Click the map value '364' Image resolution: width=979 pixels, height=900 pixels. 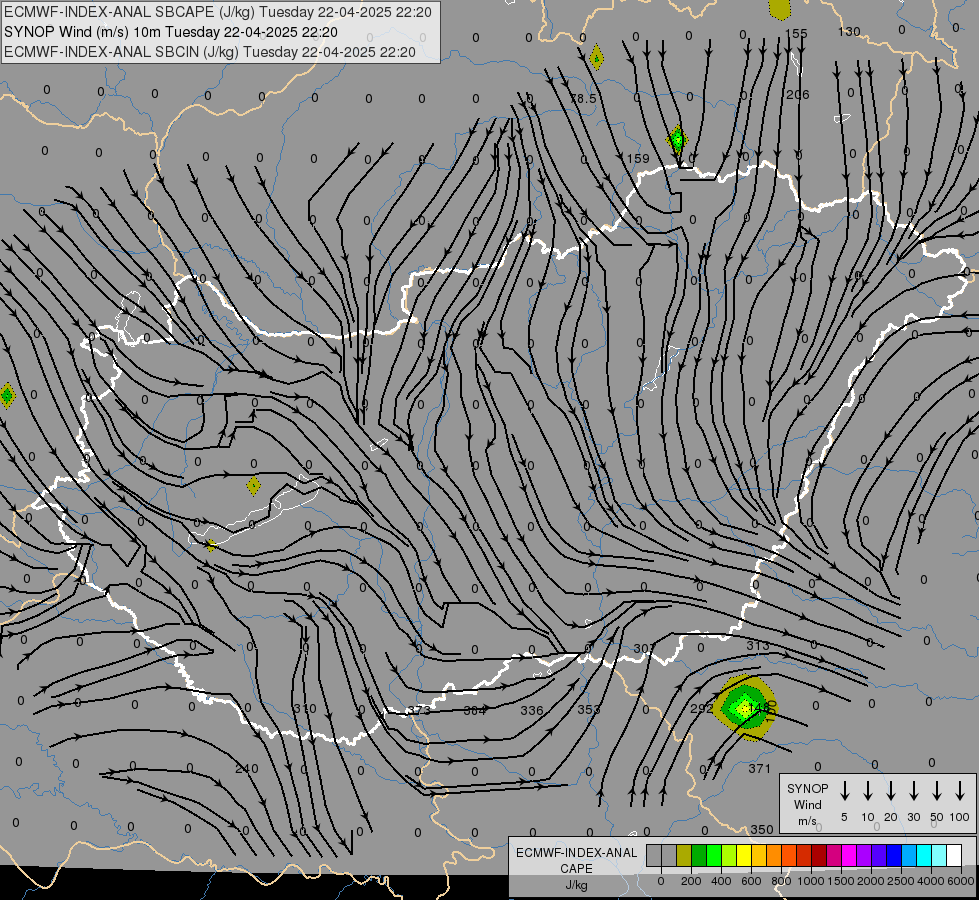475,710
